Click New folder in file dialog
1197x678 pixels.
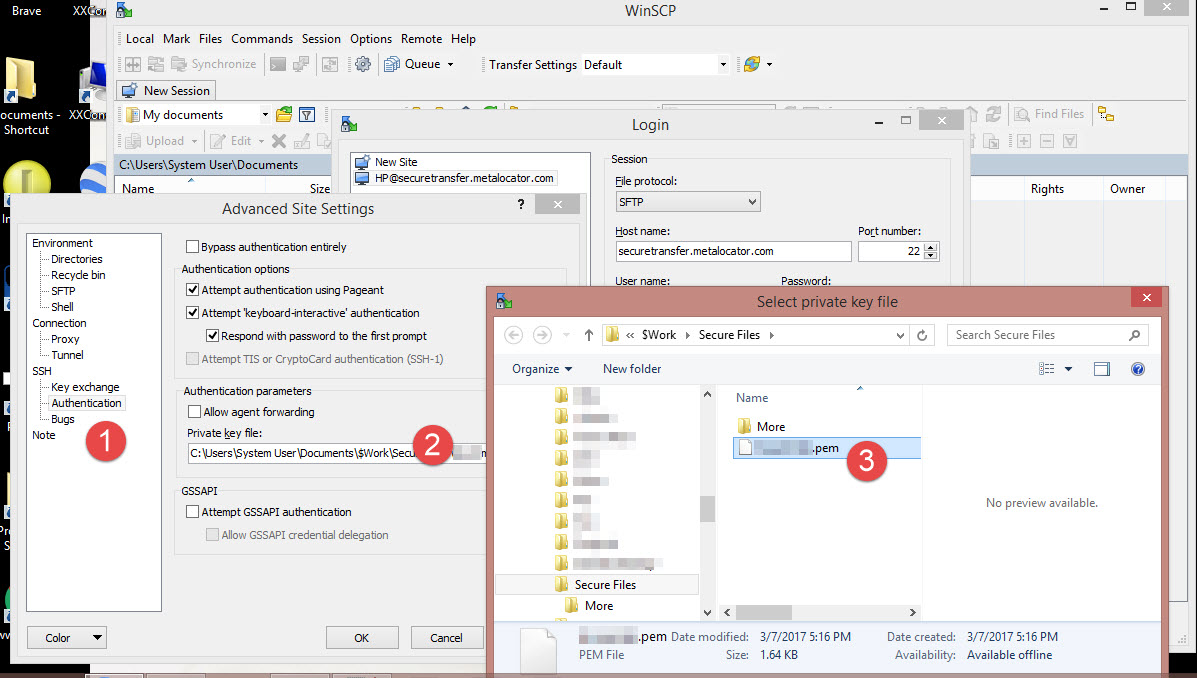[x=632, y=369]
